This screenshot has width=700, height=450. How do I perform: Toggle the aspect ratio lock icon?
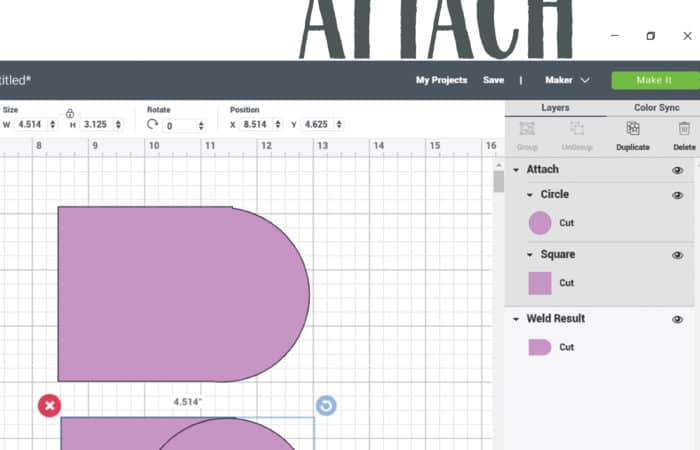point(70,113)
